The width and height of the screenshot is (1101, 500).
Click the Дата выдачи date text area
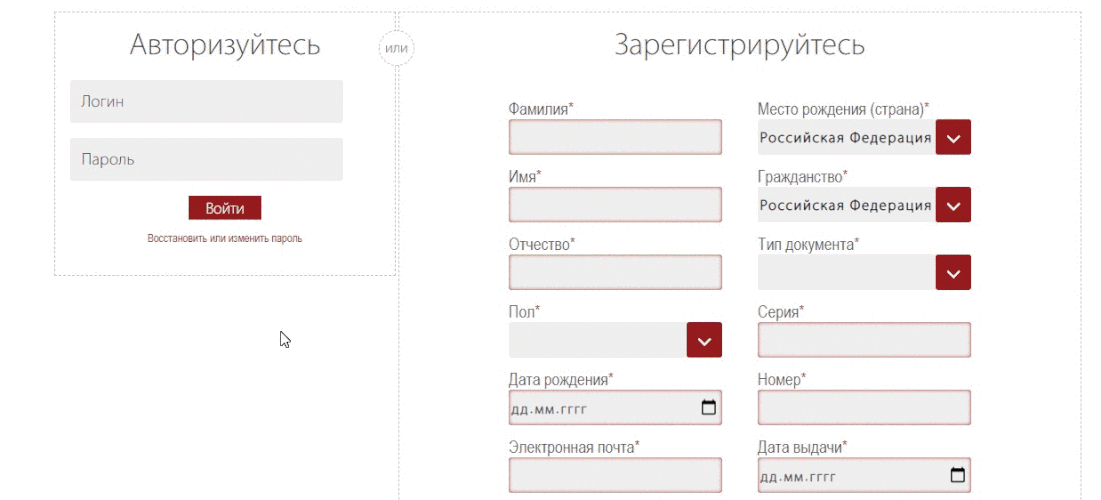840,475
